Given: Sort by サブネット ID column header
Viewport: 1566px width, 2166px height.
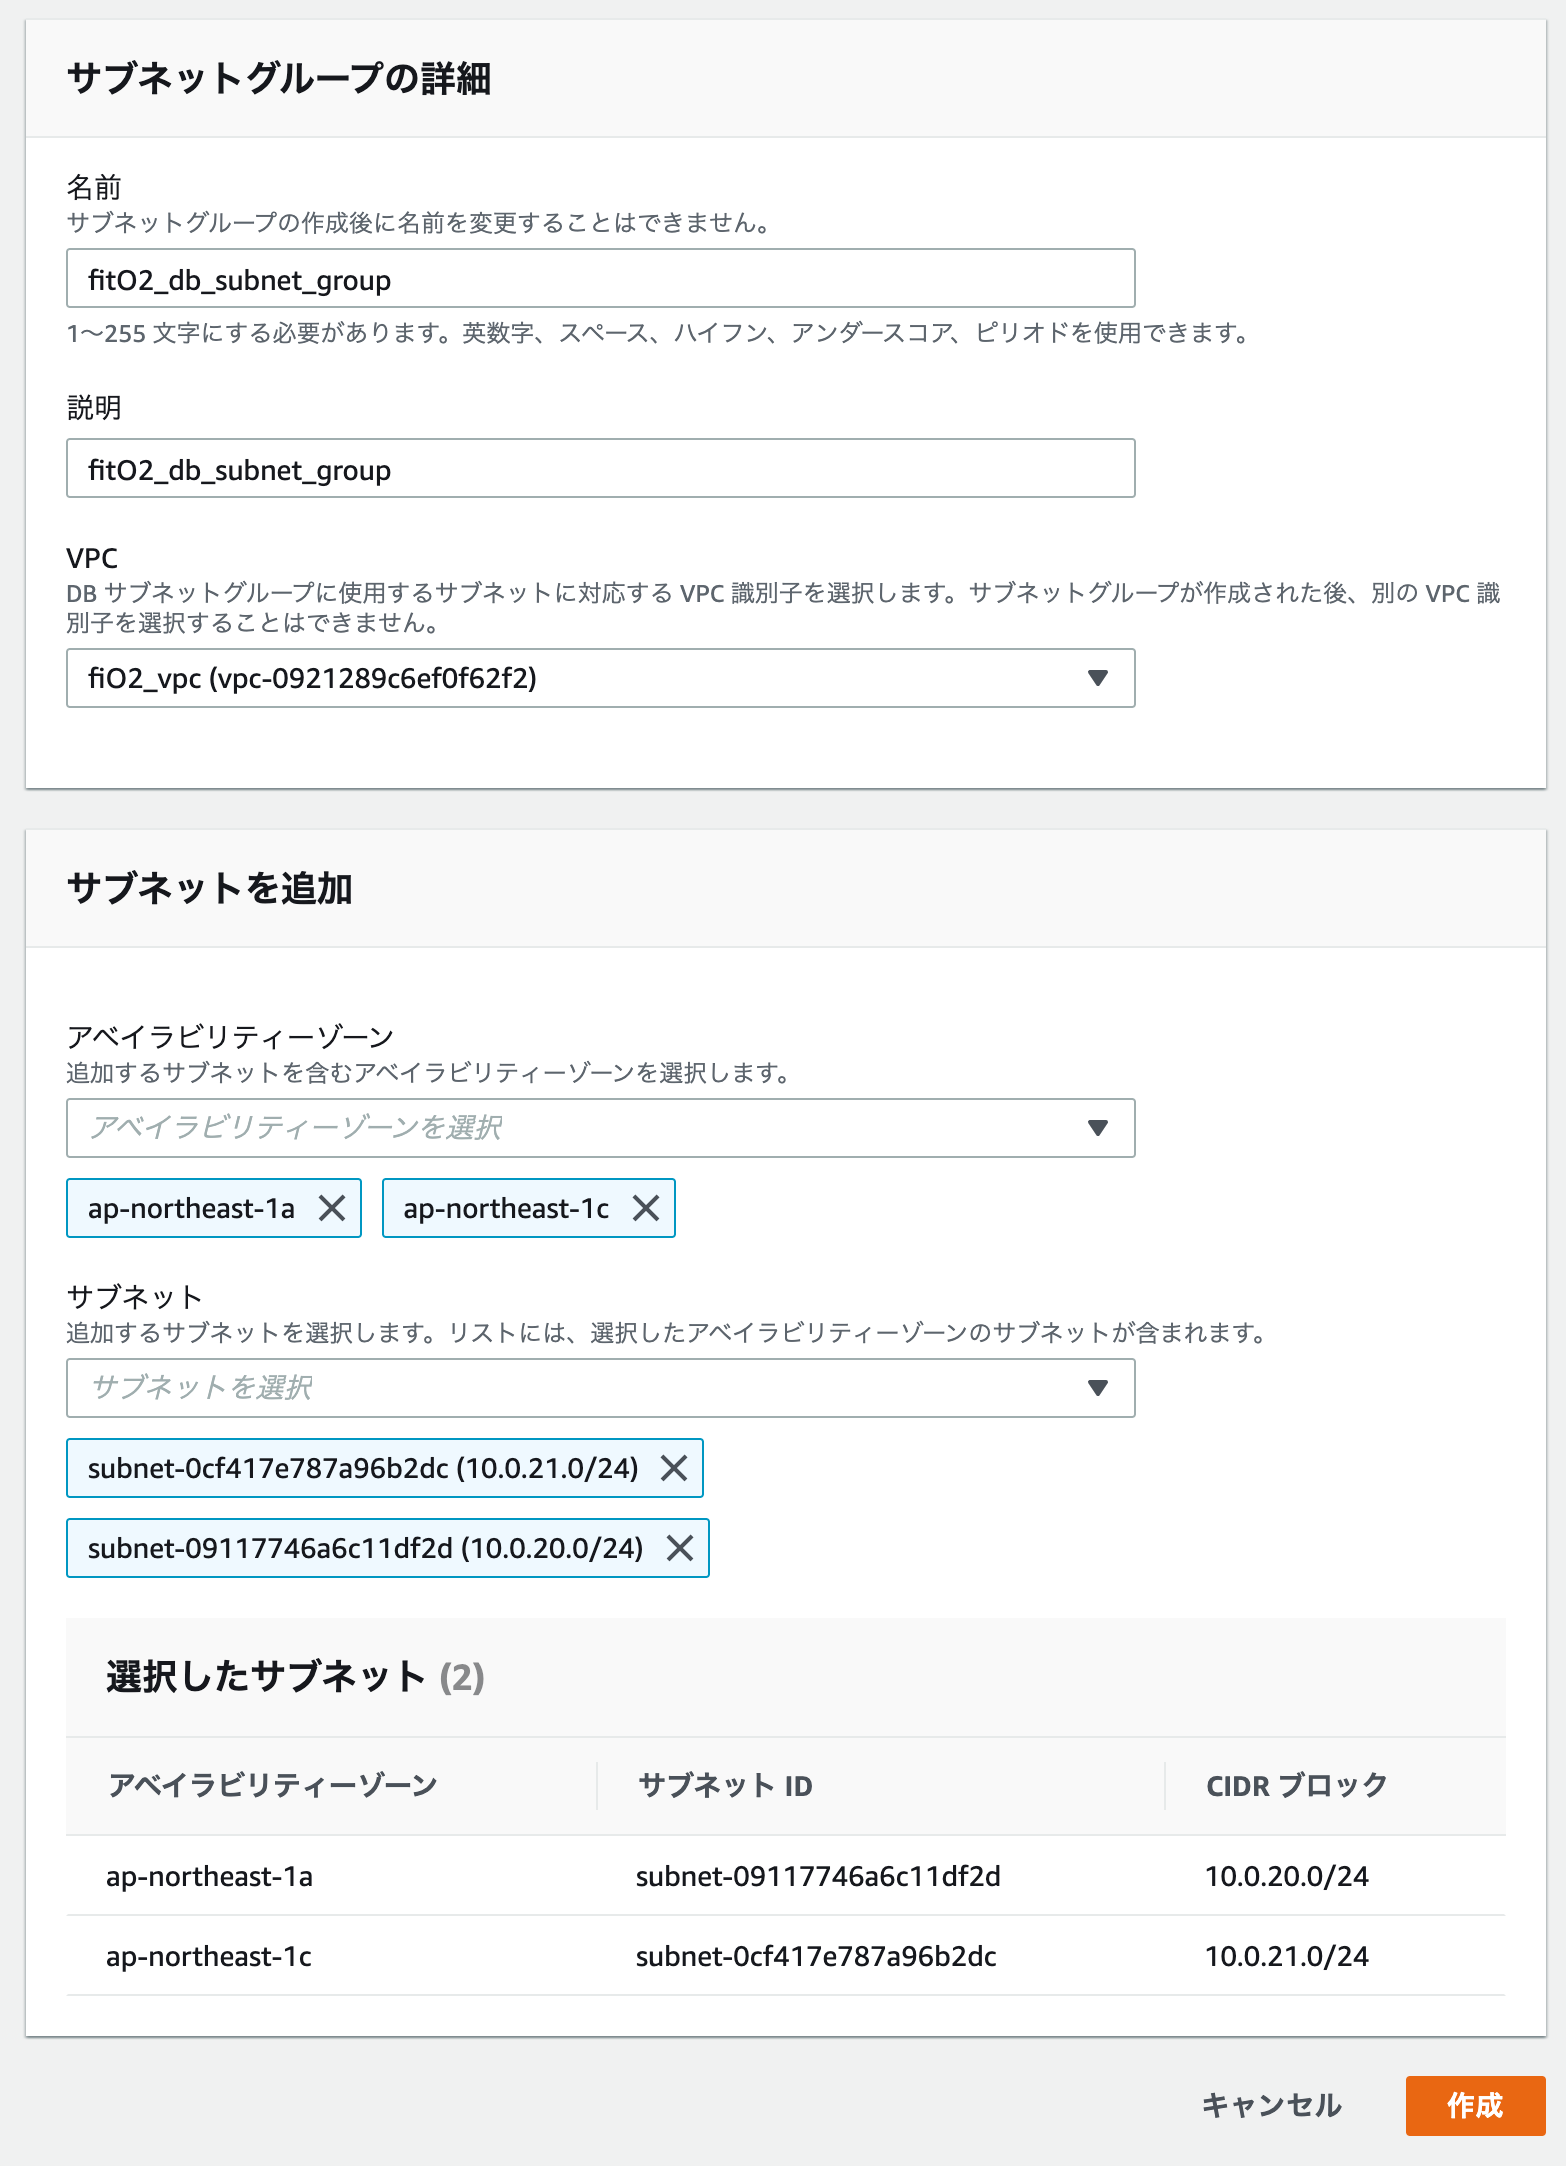Looking at the screenshot, I should (x=725, y=1785).
